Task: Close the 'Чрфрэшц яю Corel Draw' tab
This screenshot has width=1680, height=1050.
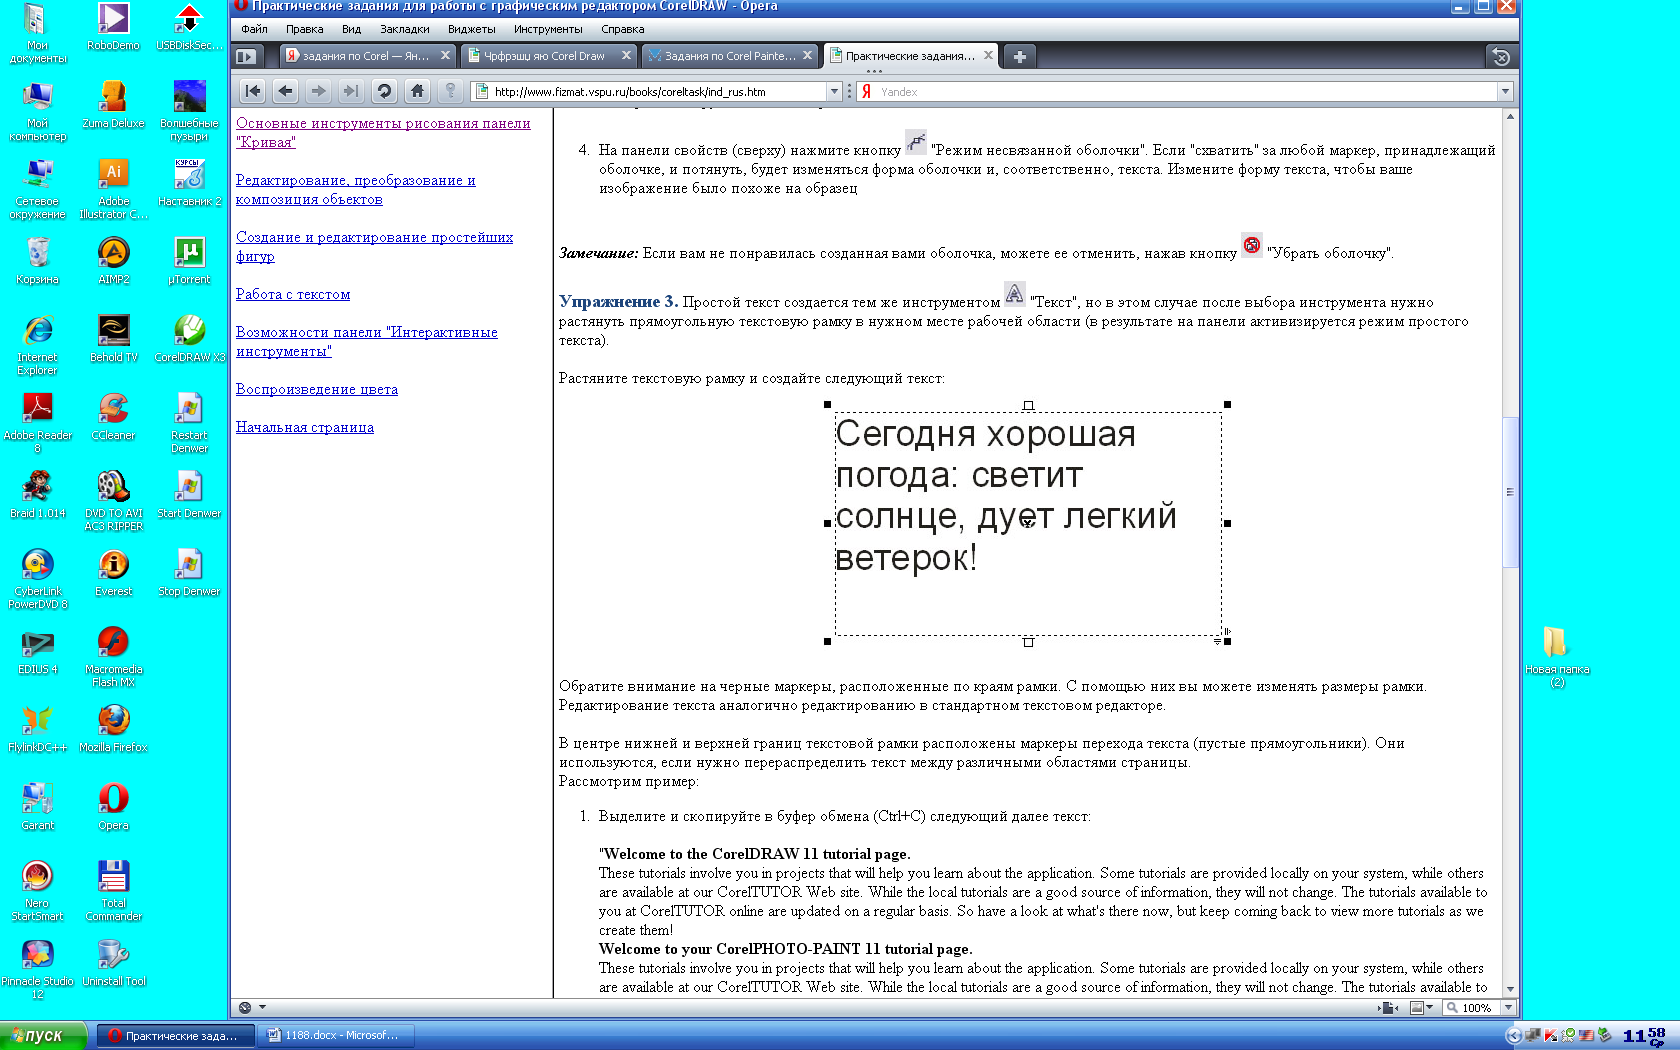Action: tap(626, 56)
